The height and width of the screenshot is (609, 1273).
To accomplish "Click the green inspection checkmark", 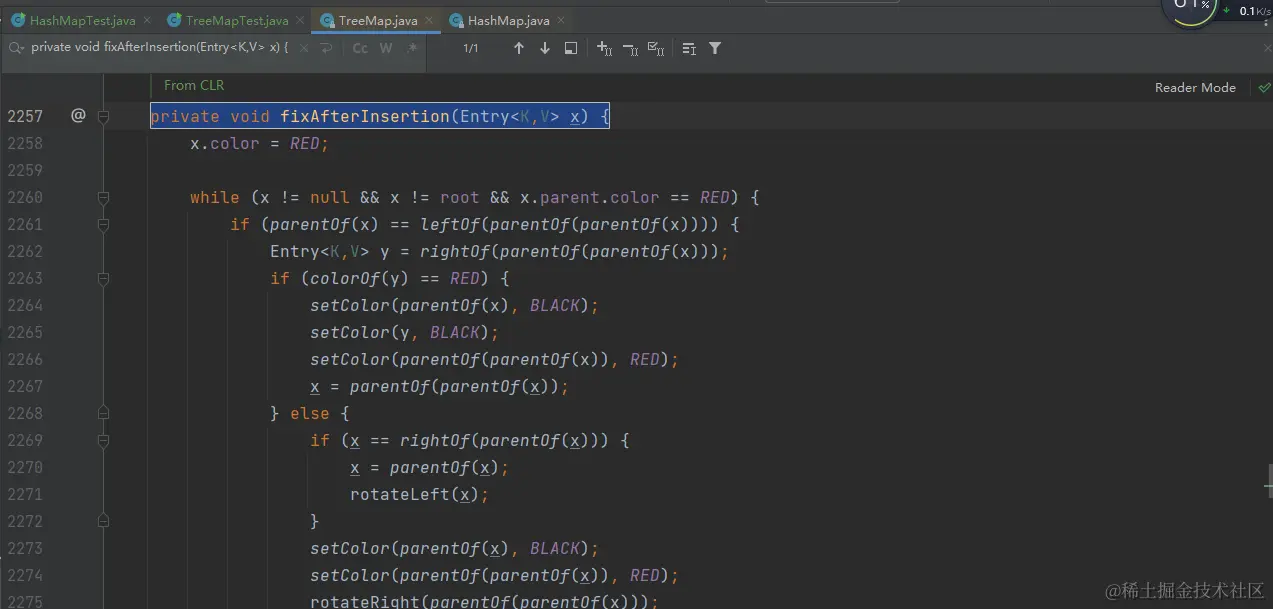I will (x=1264, y=88).
